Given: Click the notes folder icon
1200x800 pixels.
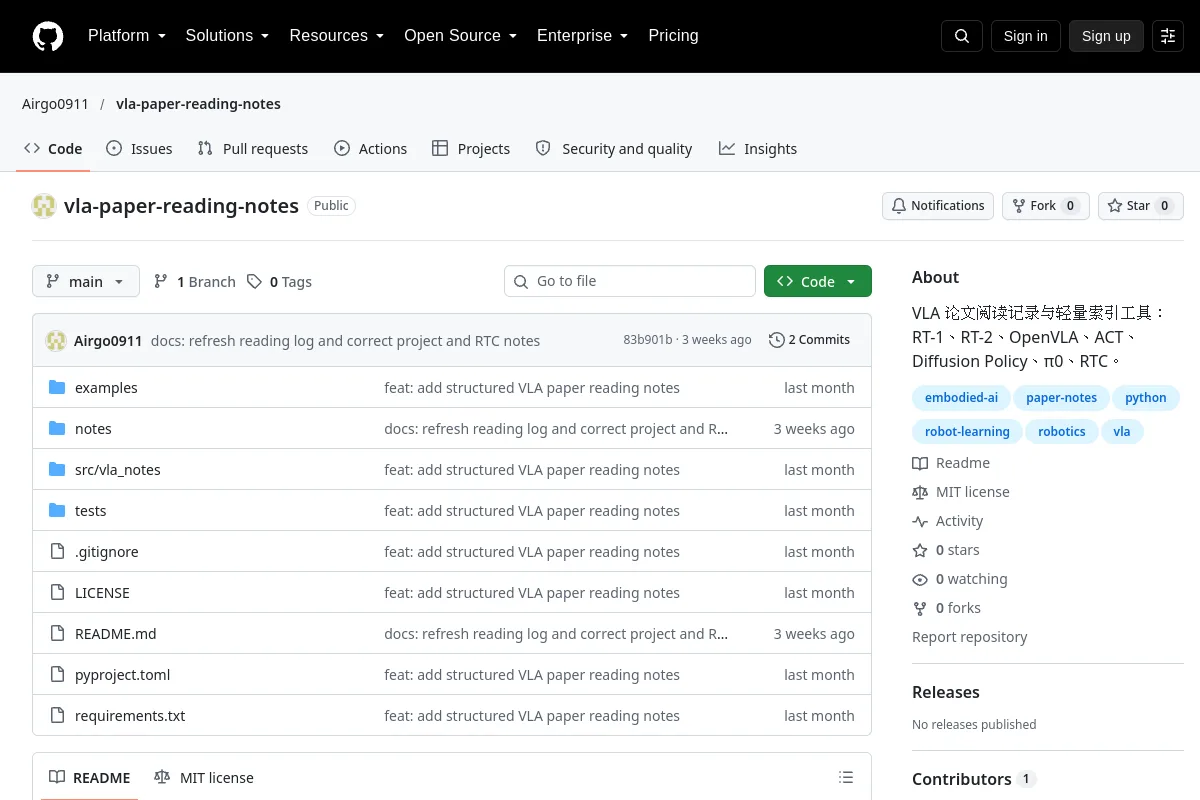Looking at the screenshot, I should pyautogui.click(x=57, y=429).
